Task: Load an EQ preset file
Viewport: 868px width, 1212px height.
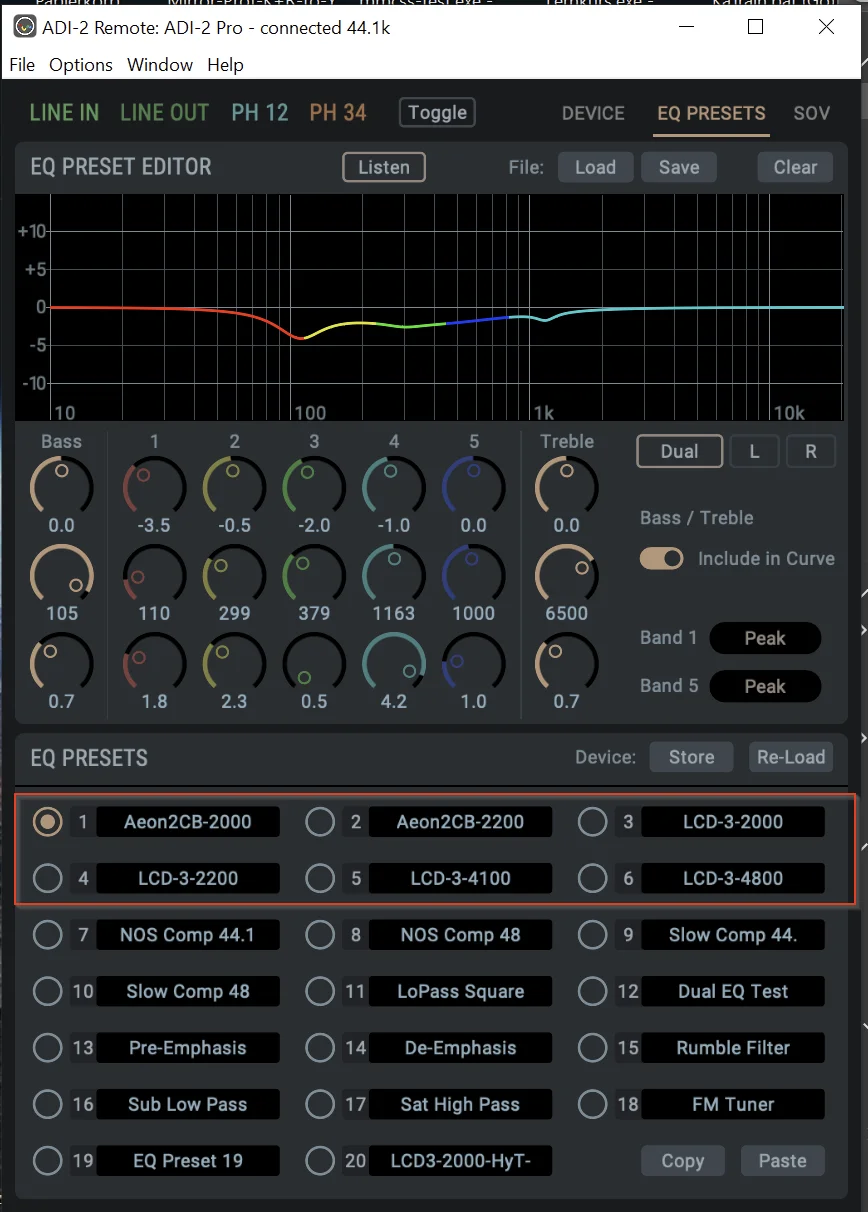Action: (x=595, y=167)
